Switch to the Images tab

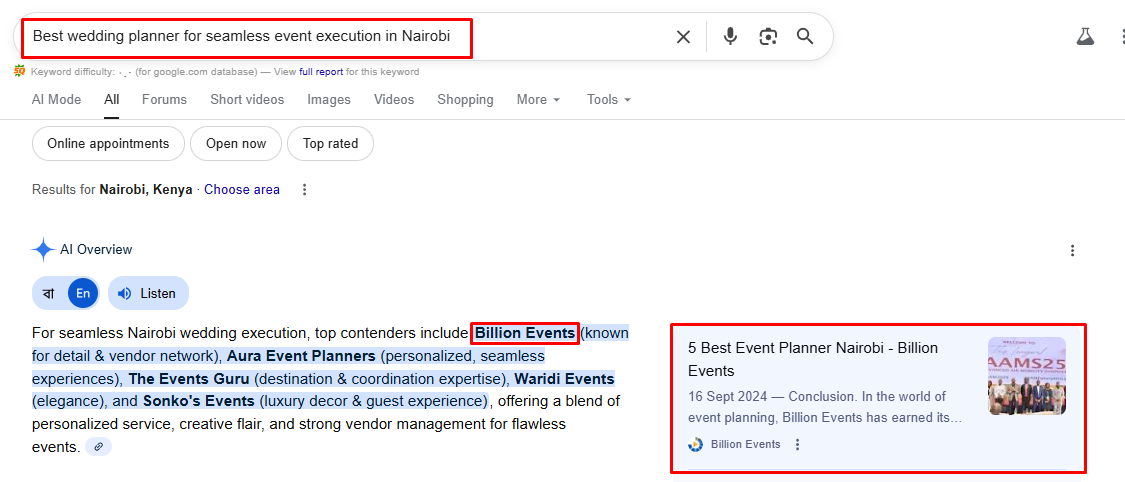[329, 100]
